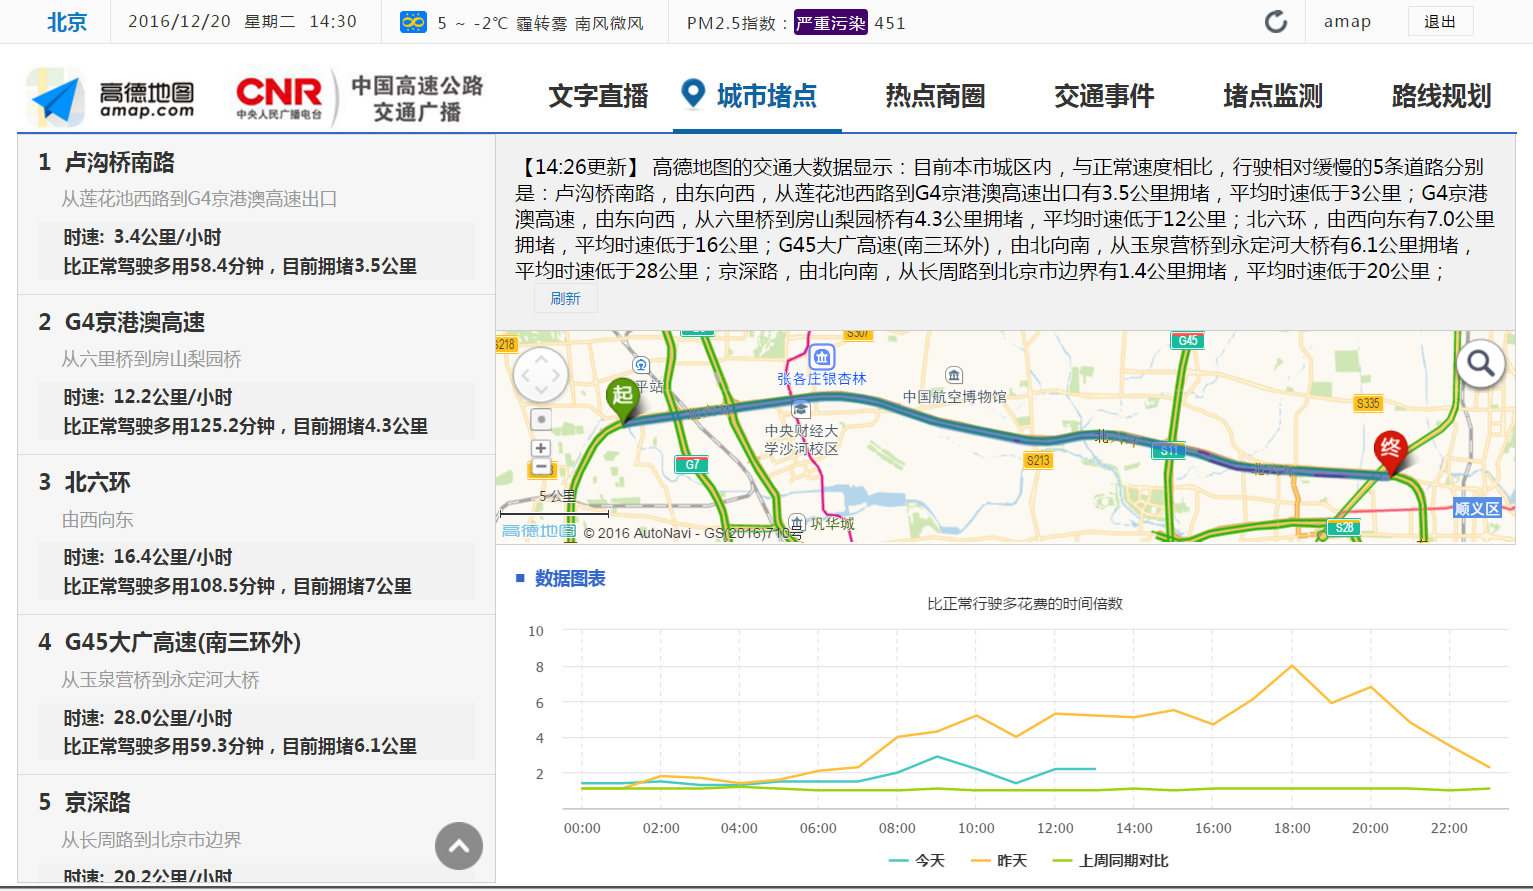Image resolution: width=1533 pixels, height=891 pixels.
Task: Click the 退出 logout button
Action: (1440, 21)
